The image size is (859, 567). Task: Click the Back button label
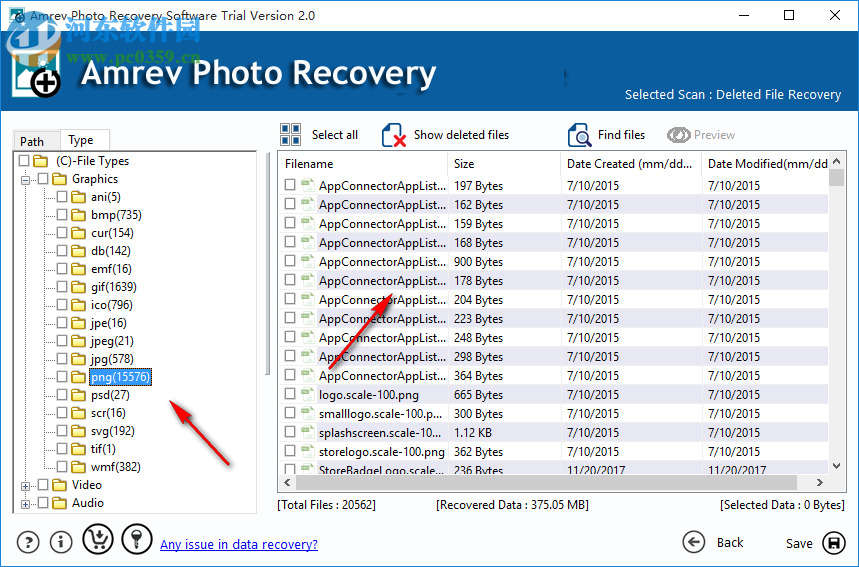click(x=730, y=542)
